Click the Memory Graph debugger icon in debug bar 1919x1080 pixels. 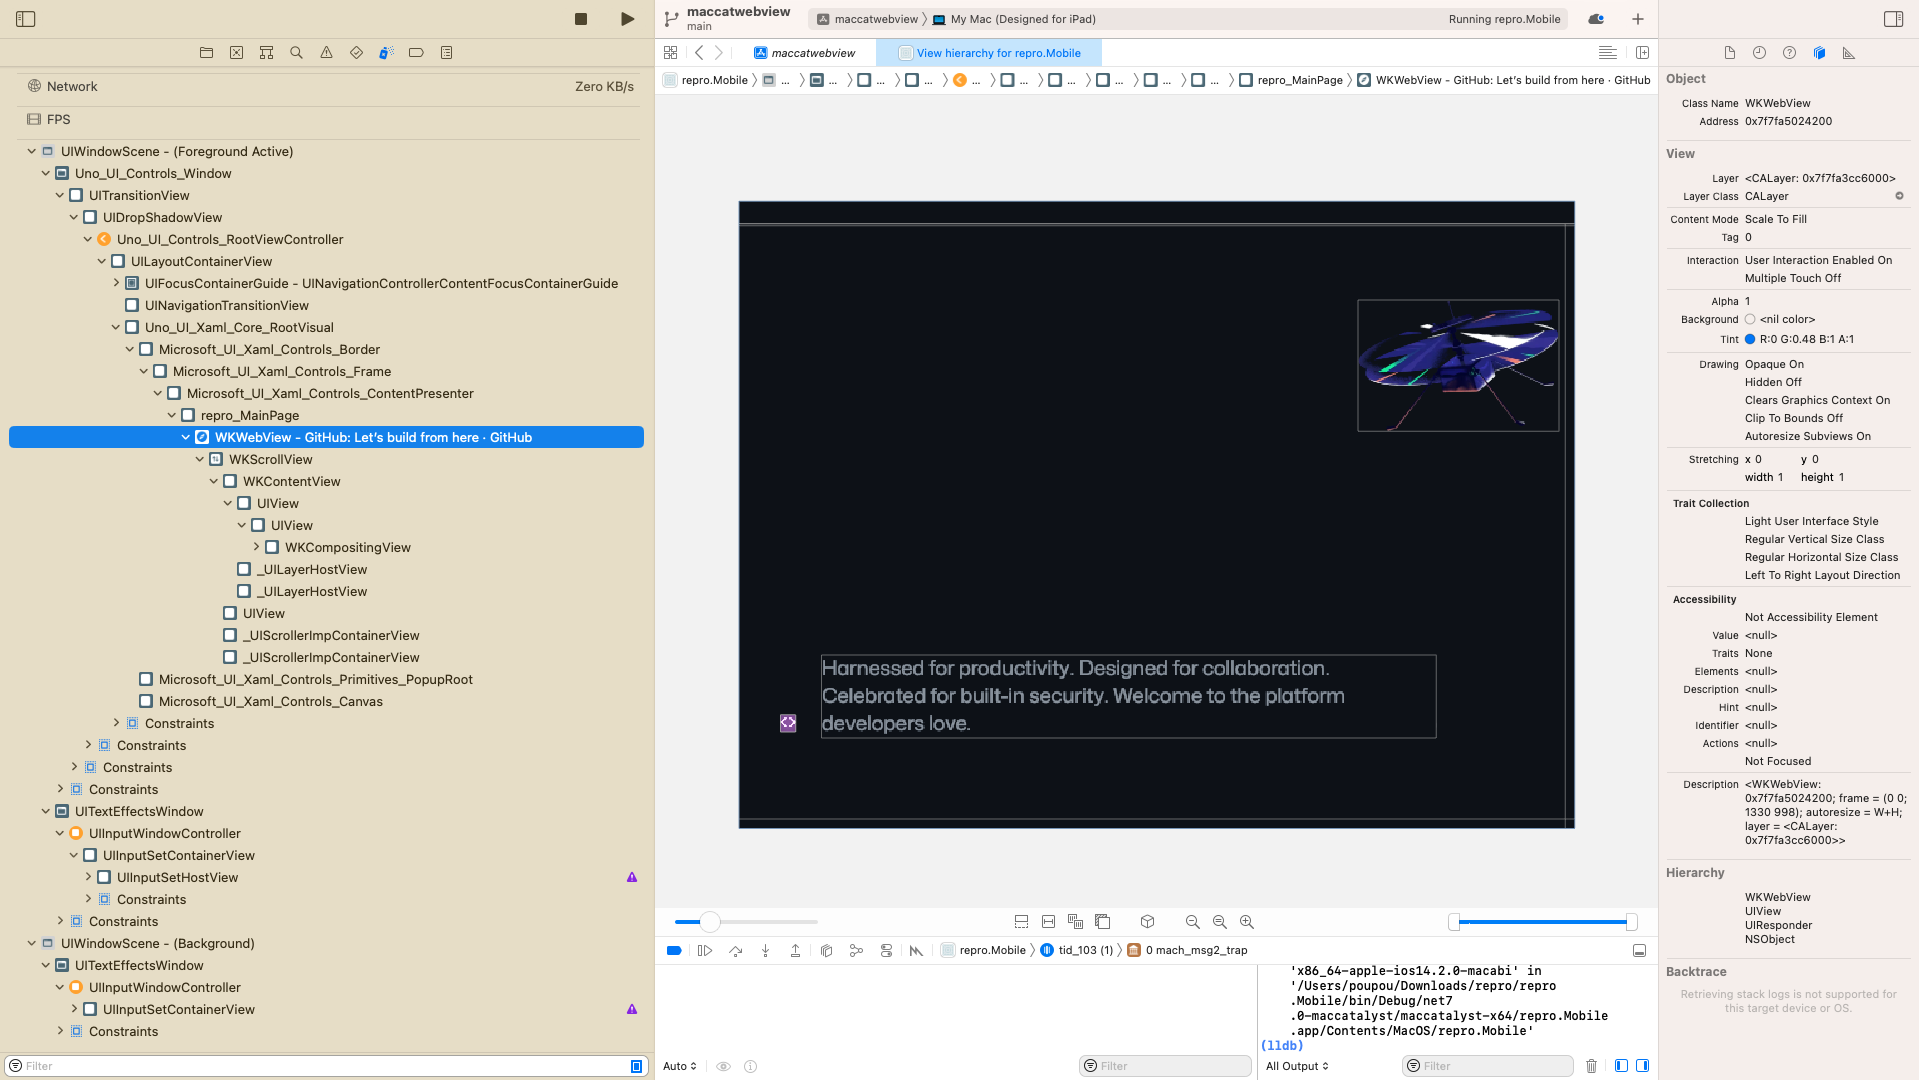[x=857, y=950]
